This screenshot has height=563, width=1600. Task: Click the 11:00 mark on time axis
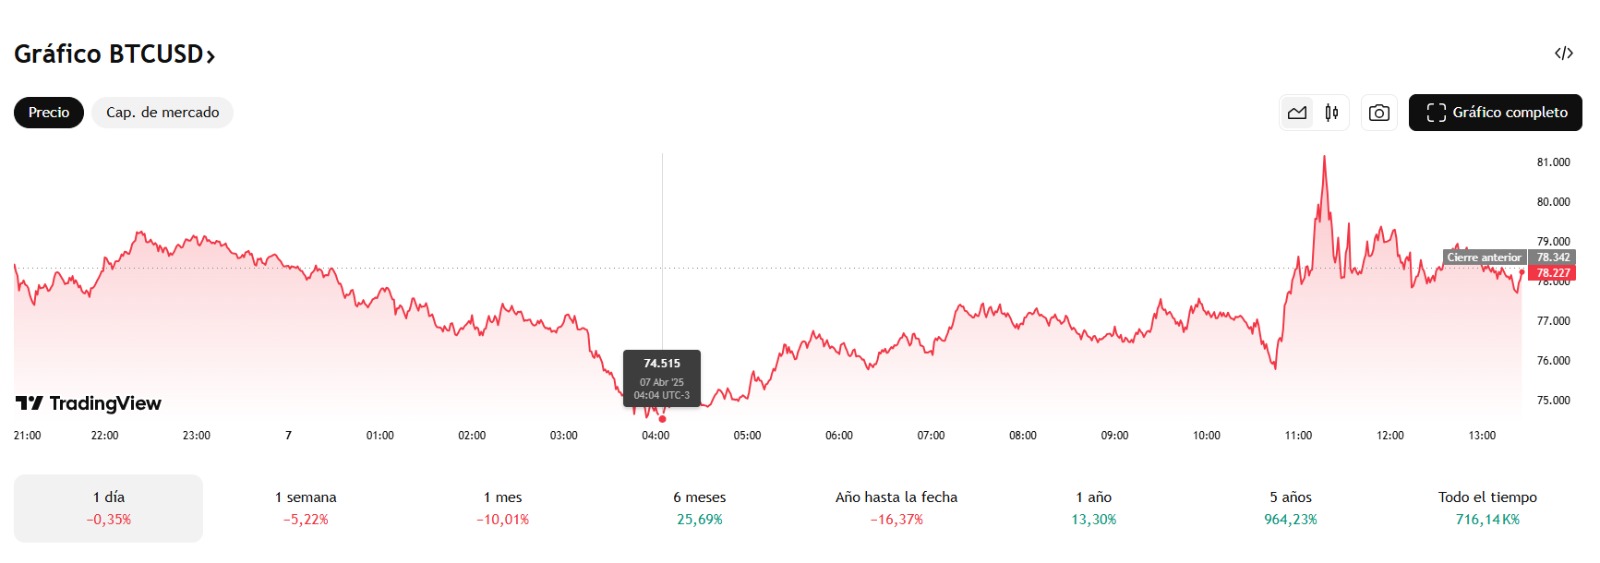pyautogui.click(x=1298, y=436)
